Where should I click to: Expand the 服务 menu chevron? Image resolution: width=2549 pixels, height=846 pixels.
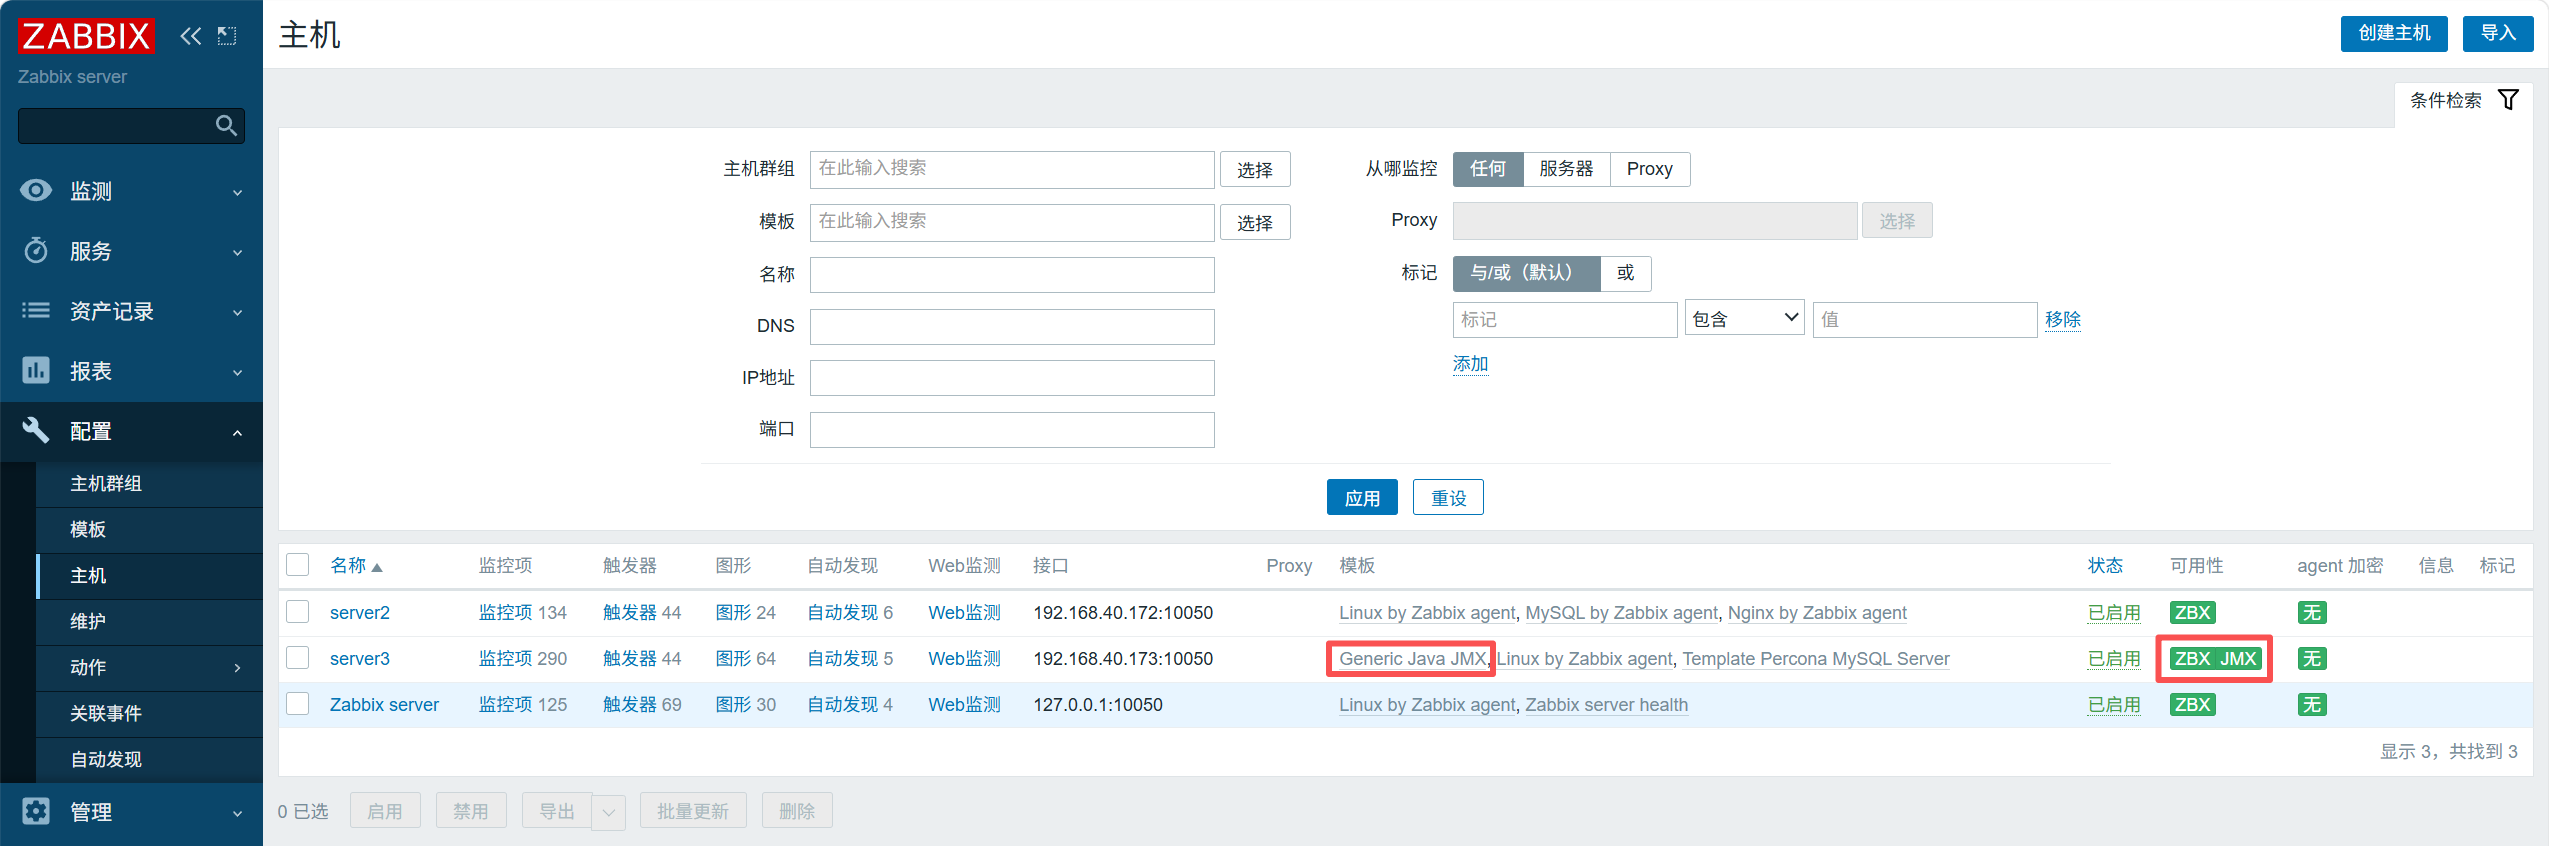point(237,252)
